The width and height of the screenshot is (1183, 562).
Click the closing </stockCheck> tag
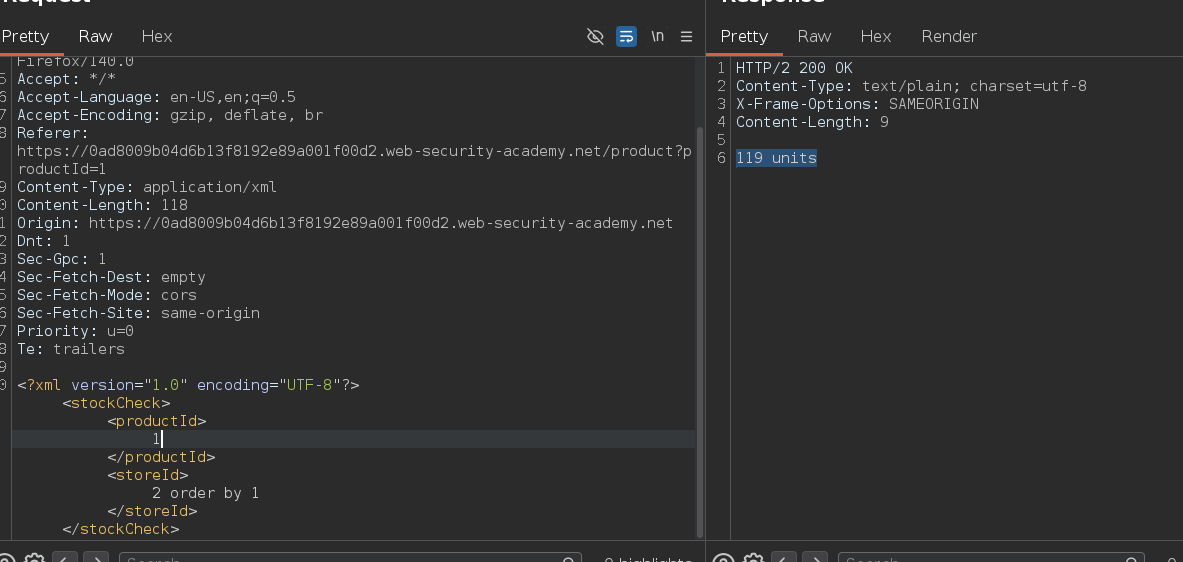click(121, 530)
